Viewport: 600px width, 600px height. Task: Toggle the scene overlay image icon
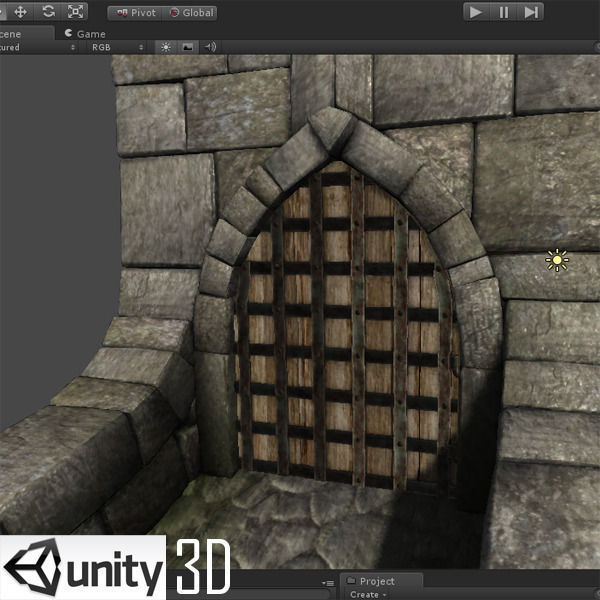188,47
